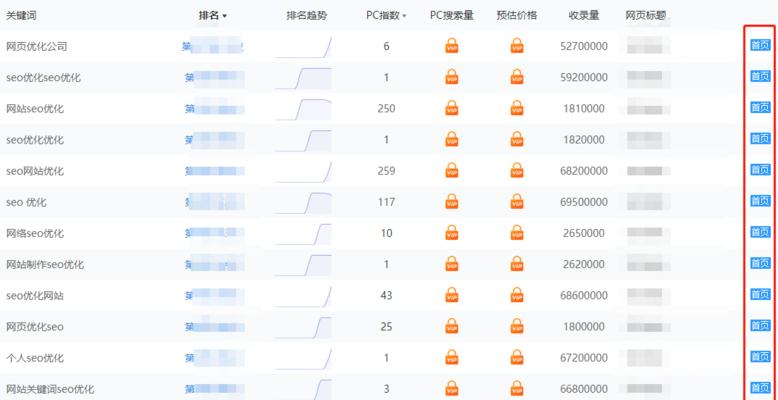Open ranking link for 个人seo优化
778x400 pixels.
(214, 358)
